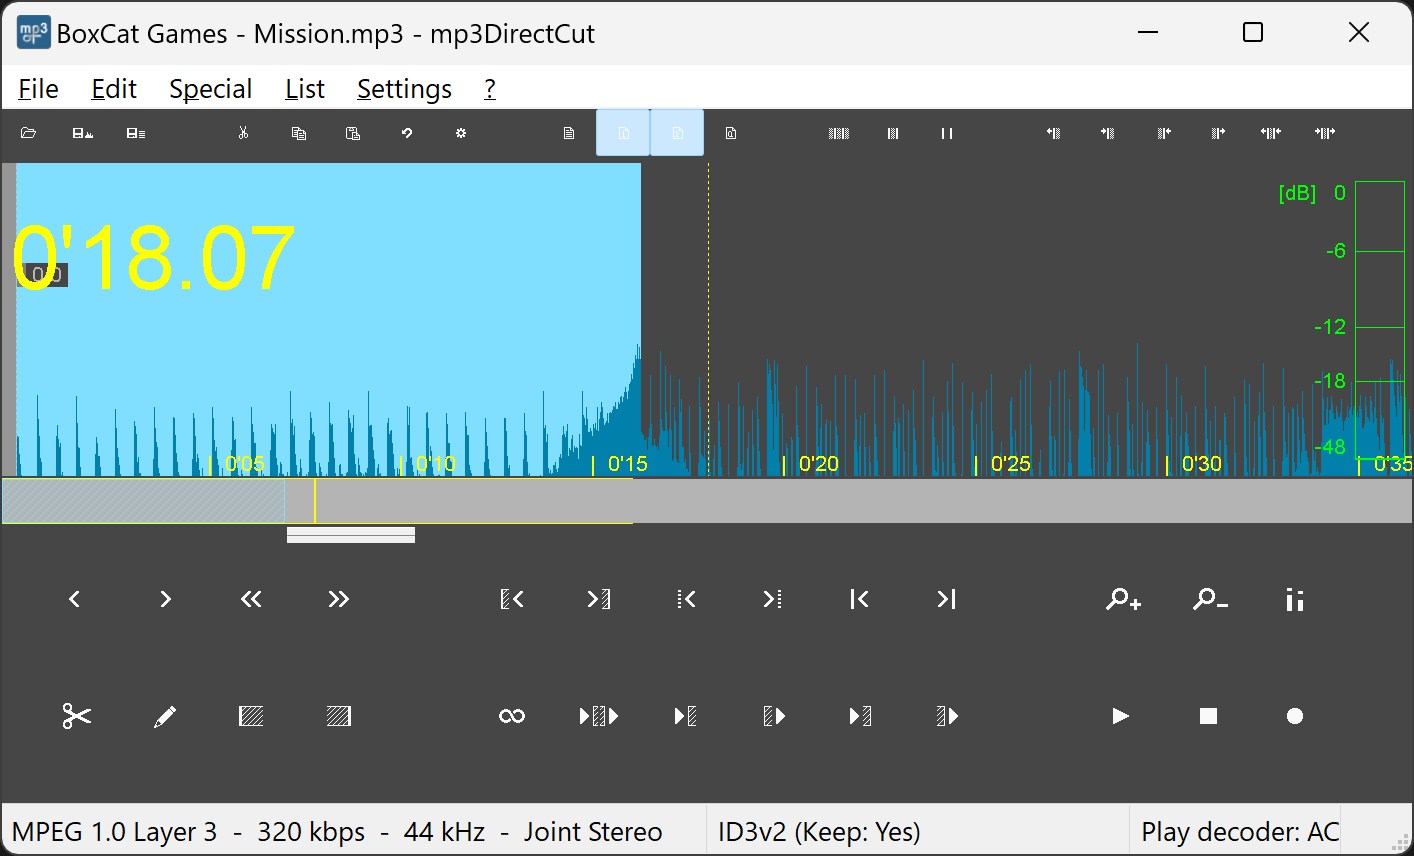Viewport: 1414px width, 856px height.
Task: Click the four-segment split bars toolbar icon
Action: (x=839, y=133)
